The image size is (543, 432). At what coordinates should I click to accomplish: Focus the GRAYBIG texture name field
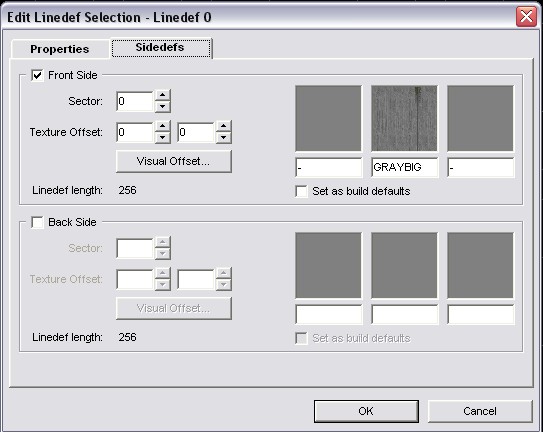click(x=404, y=167)
